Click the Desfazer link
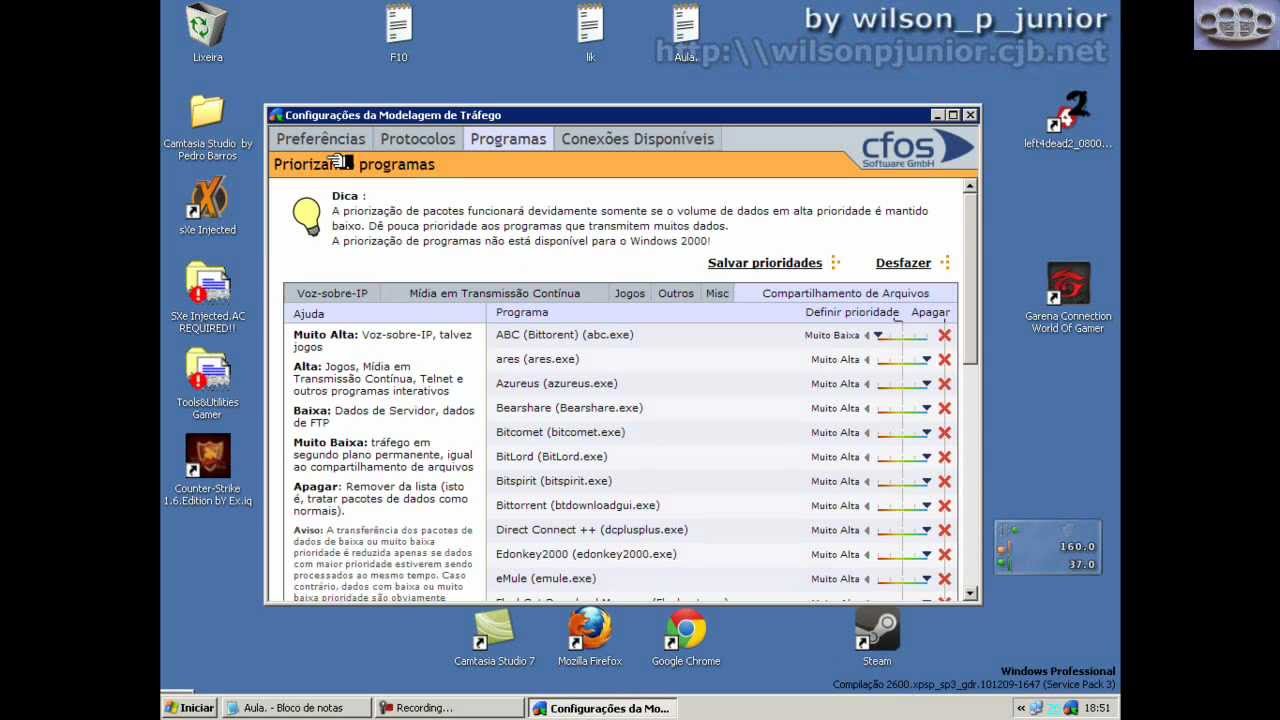Viewport: 1280px width, 720px height. coord(903,263)
